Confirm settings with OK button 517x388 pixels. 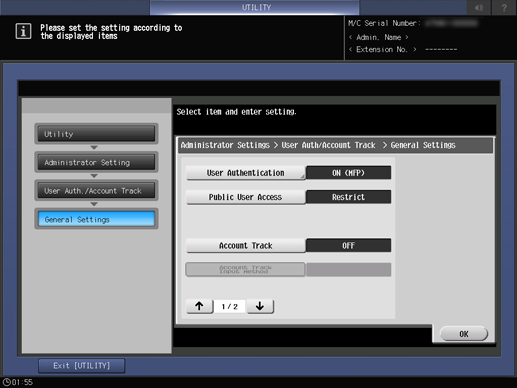pos(464,334)
